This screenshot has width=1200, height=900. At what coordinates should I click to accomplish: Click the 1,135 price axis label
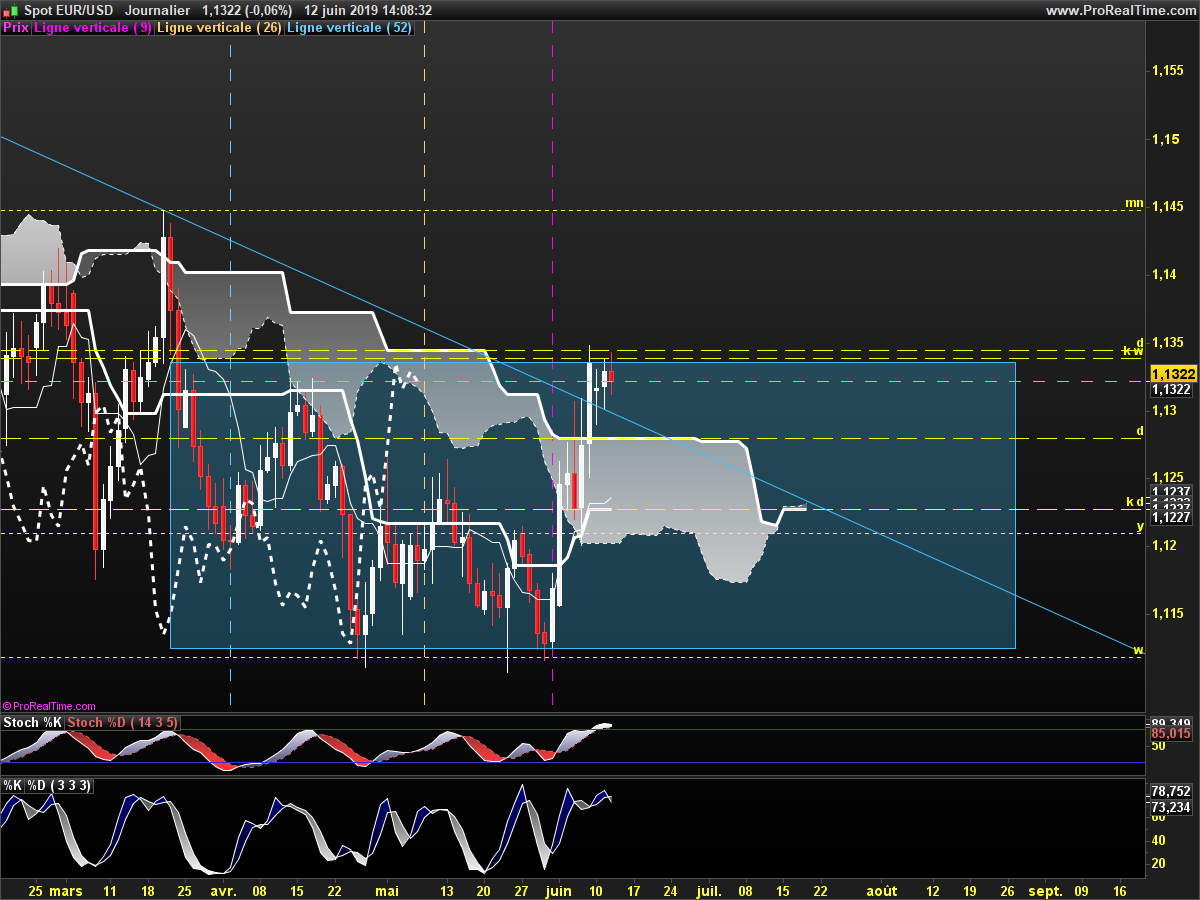coord(1168,343)
